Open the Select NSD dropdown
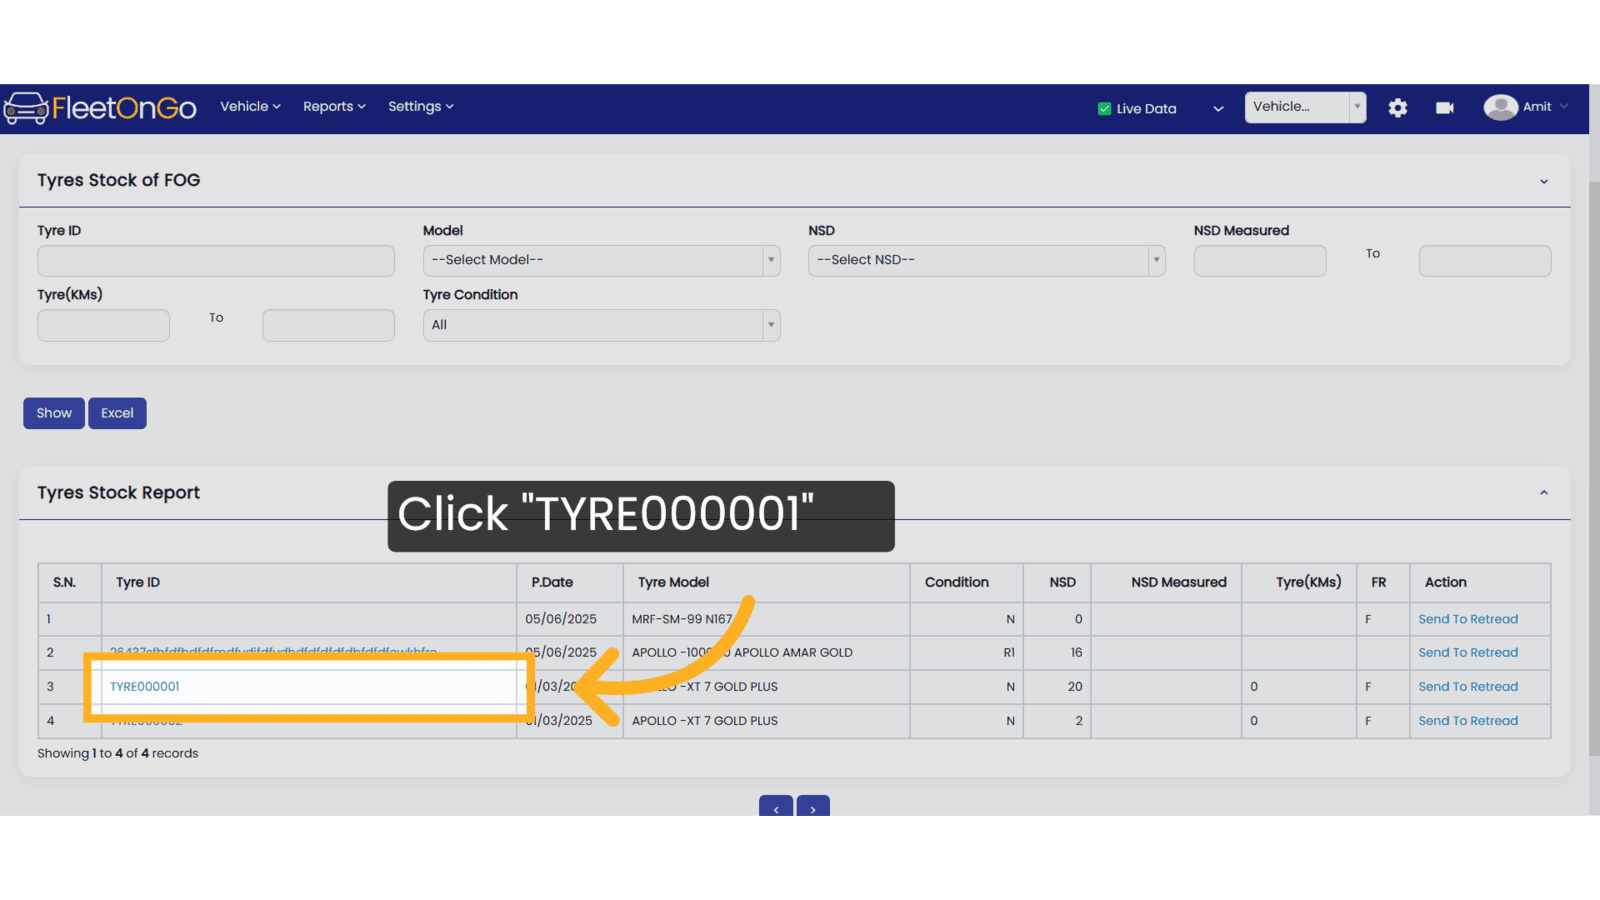1600x900 pixels. tap(987, 261)
